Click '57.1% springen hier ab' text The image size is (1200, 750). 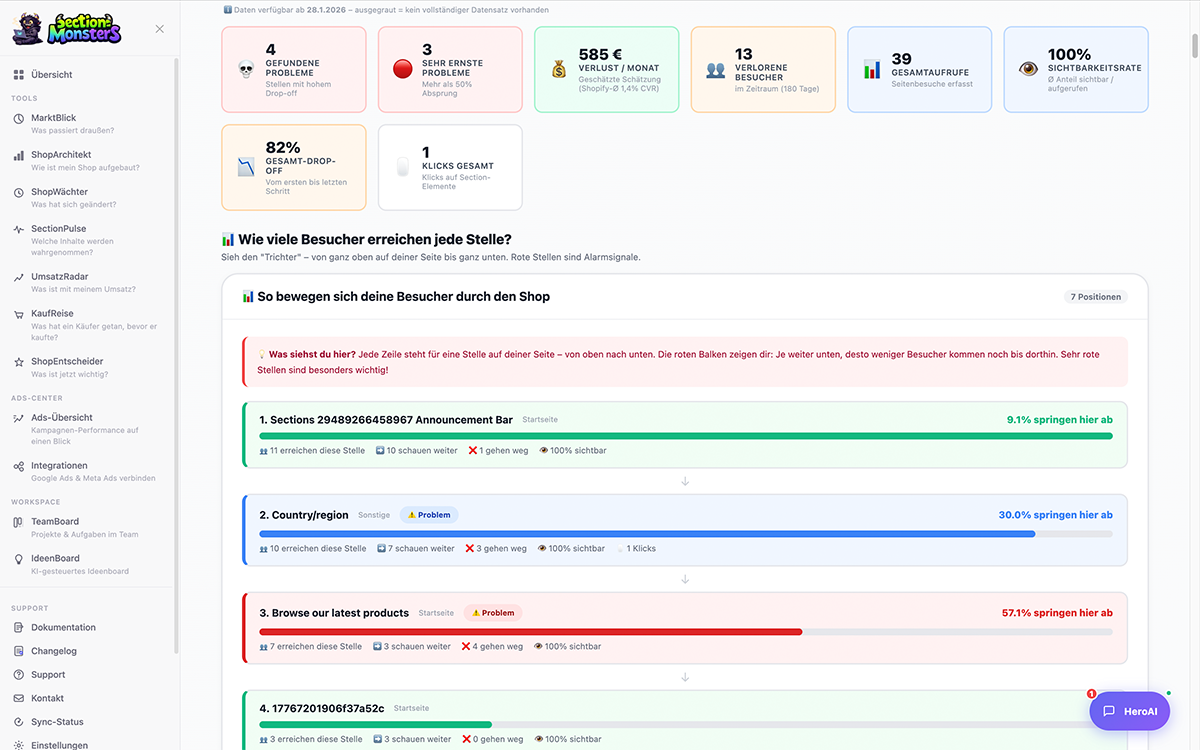coord(1057,613)
